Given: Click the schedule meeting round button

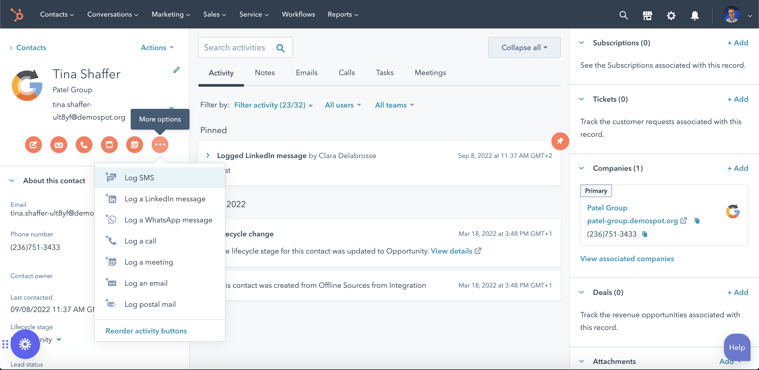Looking at the screenshot, I should click(135, 144).
